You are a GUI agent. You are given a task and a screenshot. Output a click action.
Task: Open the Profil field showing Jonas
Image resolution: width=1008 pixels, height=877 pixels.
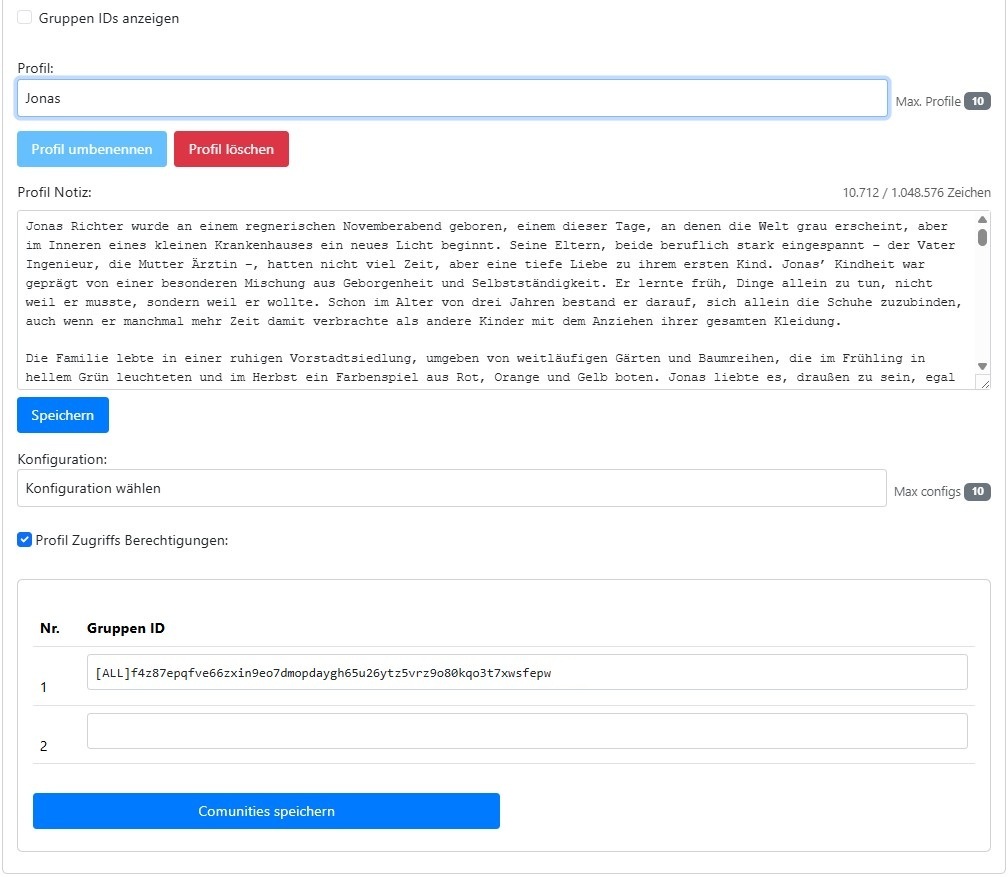[452, 99]
